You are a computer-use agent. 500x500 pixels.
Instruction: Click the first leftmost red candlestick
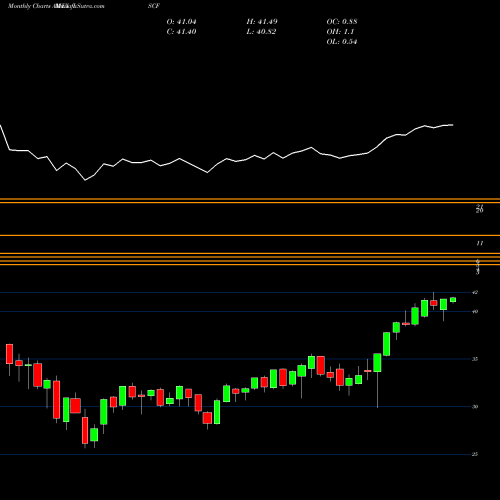click(x=9, y=354)
